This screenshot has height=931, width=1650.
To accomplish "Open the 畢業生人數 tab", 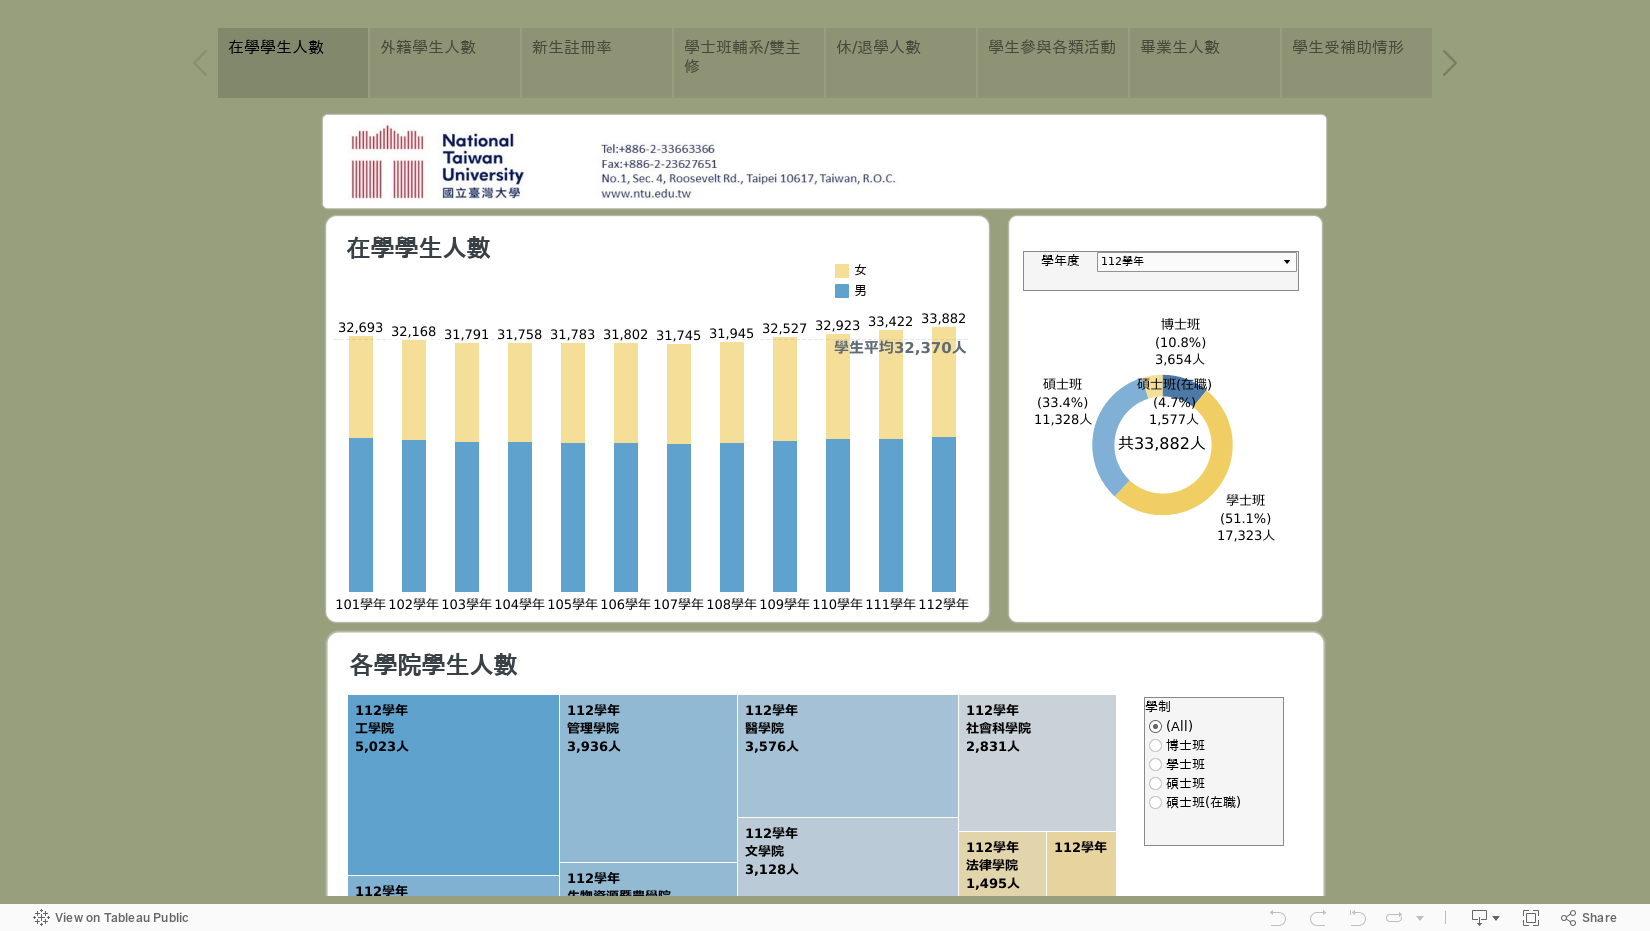I will pos(1205,63).
